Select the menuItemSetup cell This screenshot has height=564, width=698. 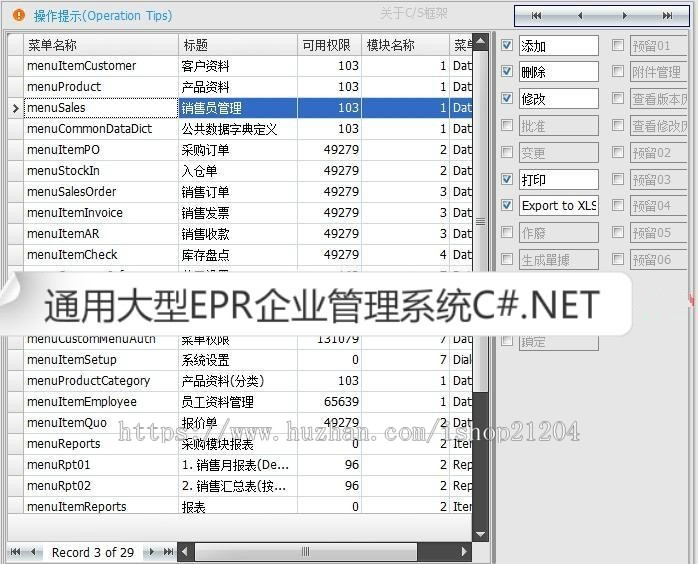pos(101,360)
